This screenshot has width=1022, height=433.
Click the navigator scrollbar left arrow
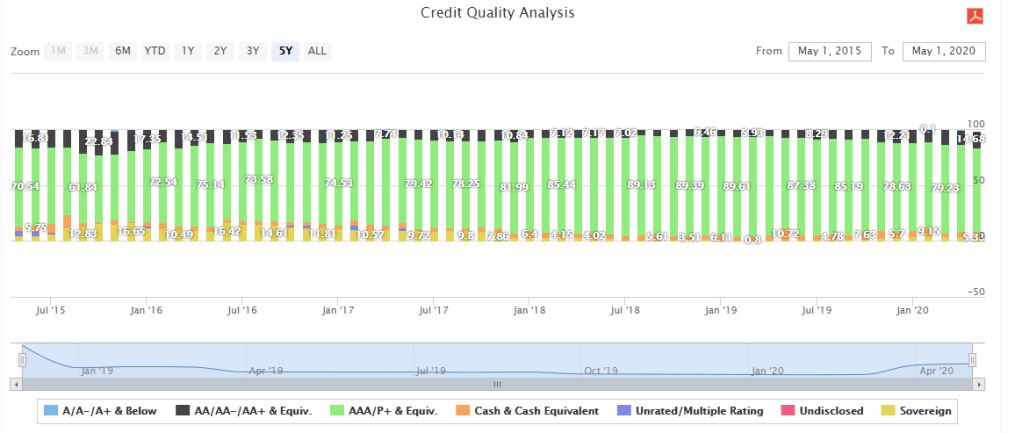point(14,383)
